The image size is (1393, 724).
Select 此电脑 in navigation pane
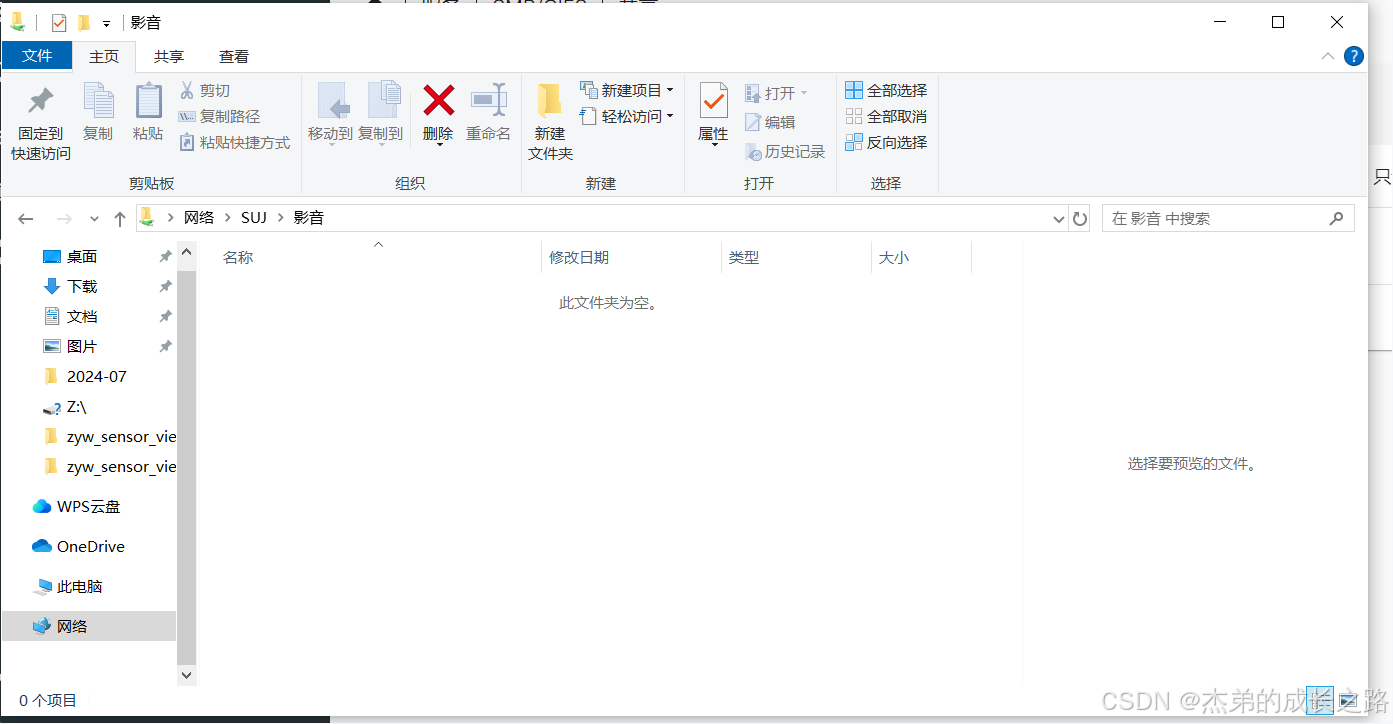click(x=79, y=587)
